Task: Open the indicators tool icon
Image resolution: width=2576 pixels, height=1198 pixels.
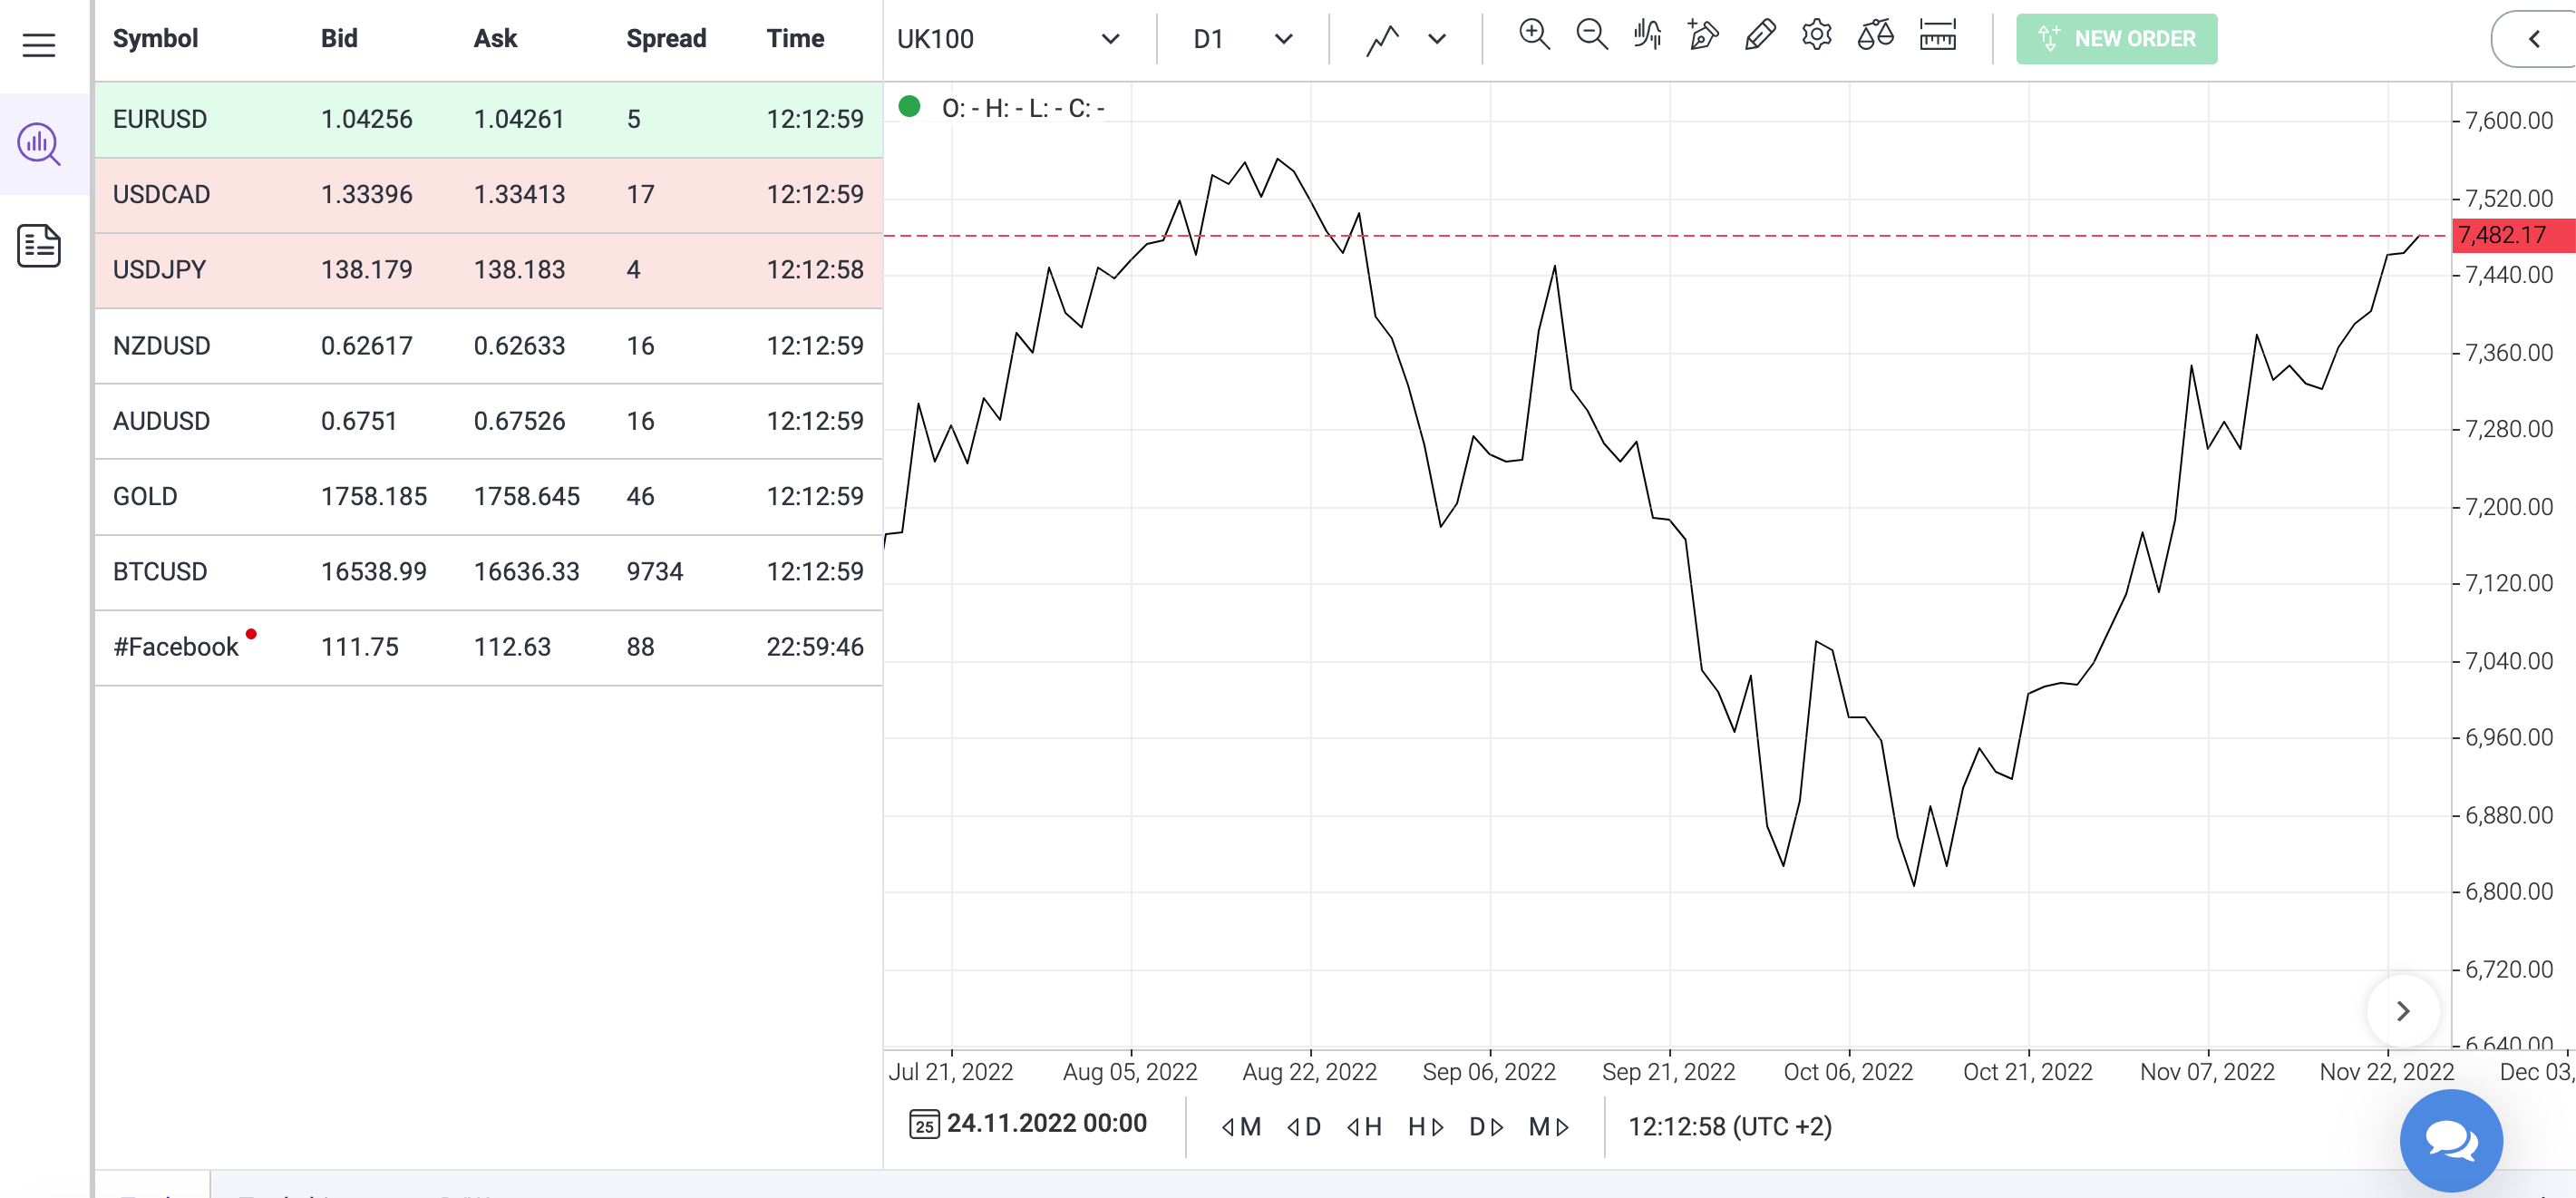Action: [x=1647, y=36]
